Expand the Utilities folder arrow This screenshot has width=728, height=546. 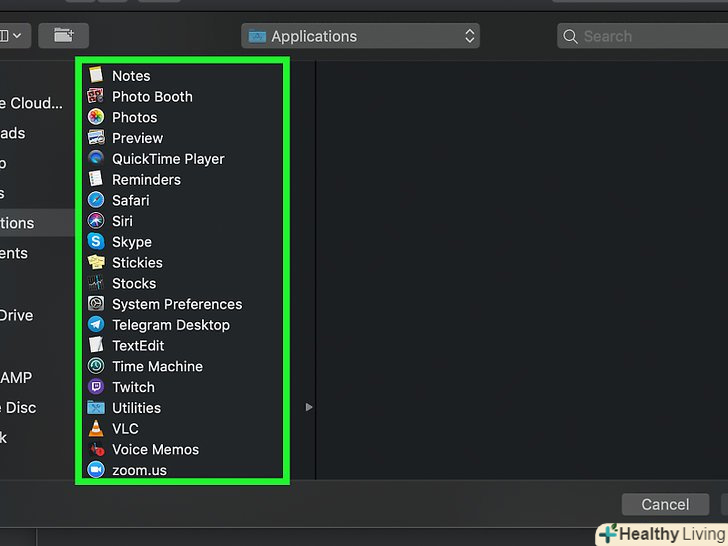(309, 407)
